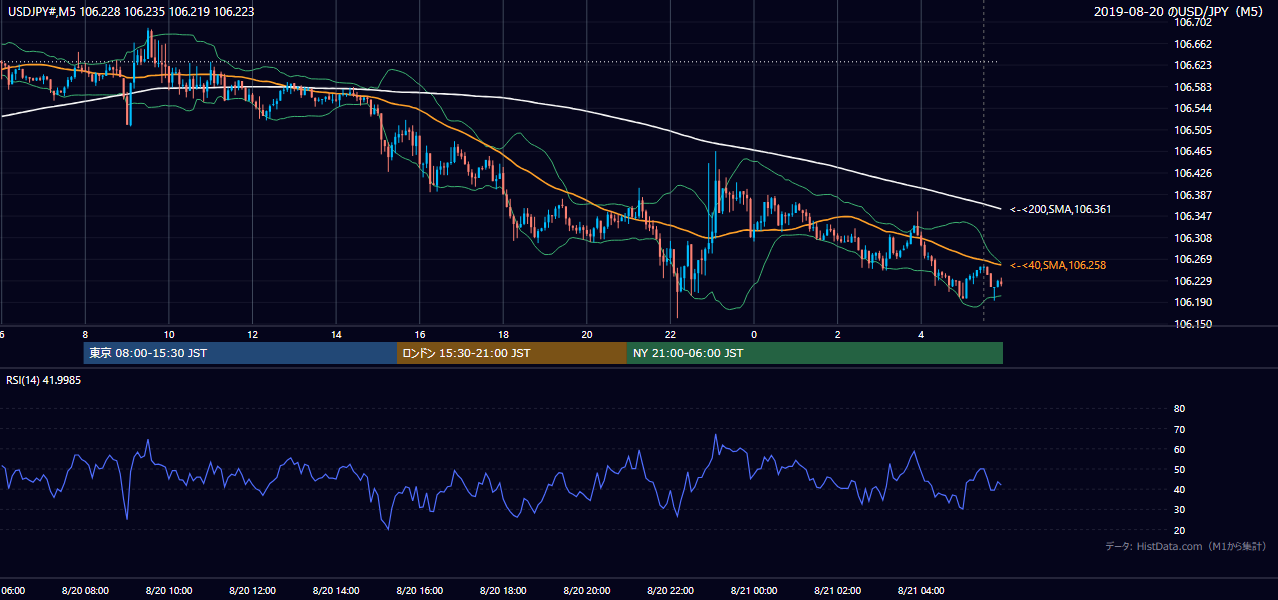Click the 8/21 04:00 date axis label
Screen dimensions: 1278x600
[x=921, y=590]
